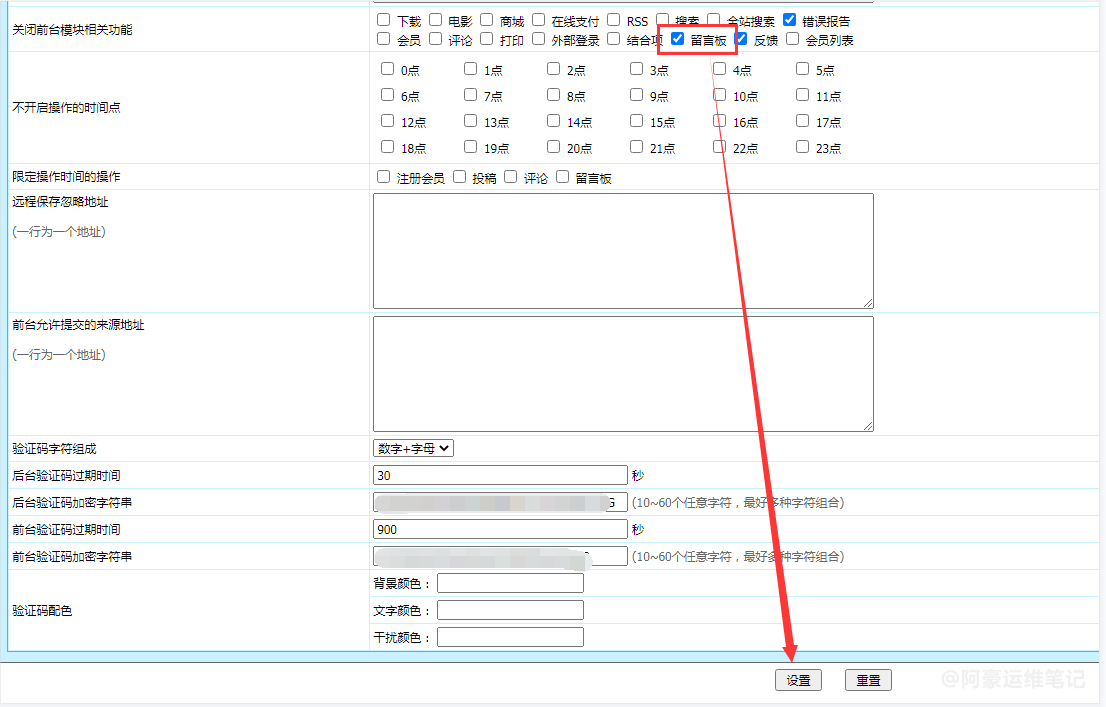Open the 验证码字符组成 dropdown

click(x=413, y=448)
